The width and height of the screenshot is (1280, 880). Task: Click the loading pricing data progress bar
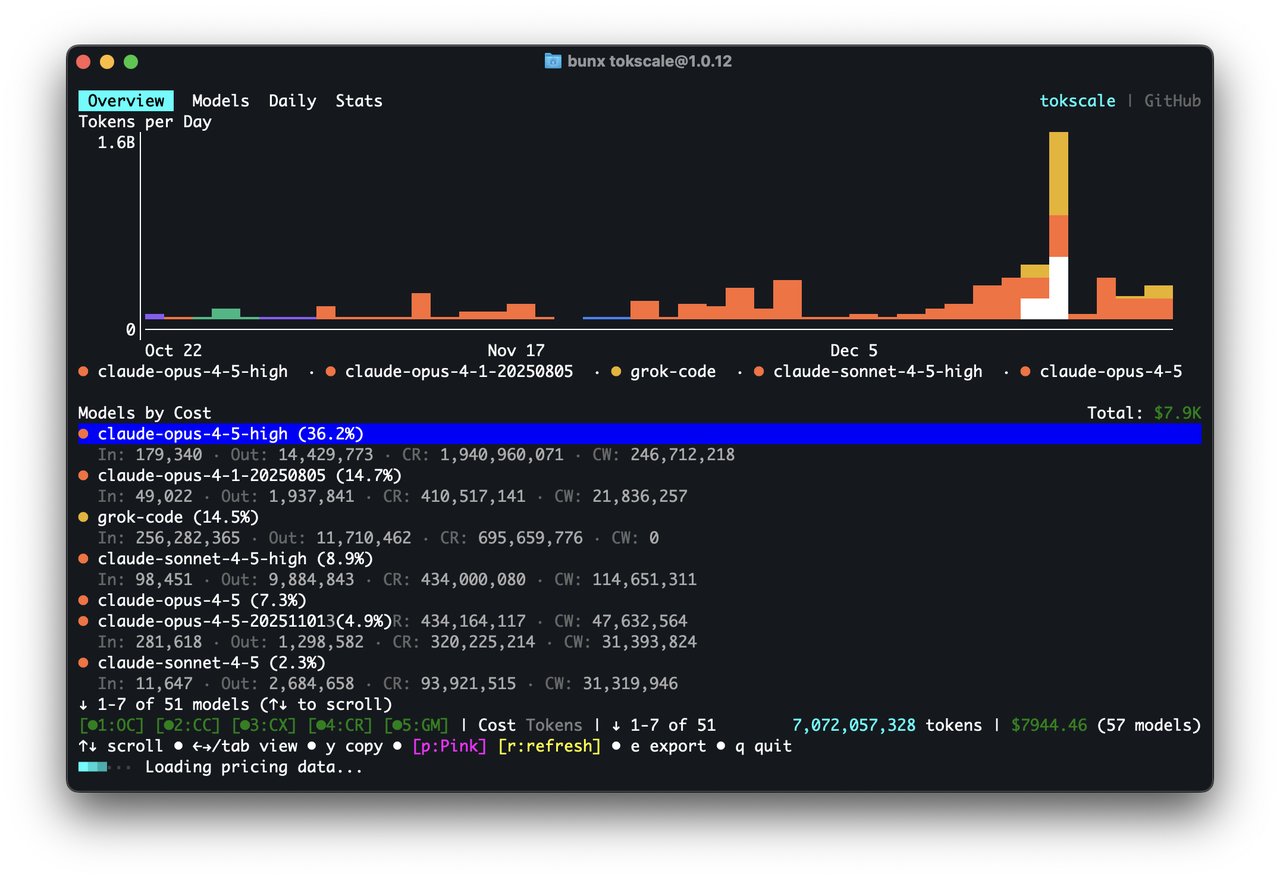point(94,766)
